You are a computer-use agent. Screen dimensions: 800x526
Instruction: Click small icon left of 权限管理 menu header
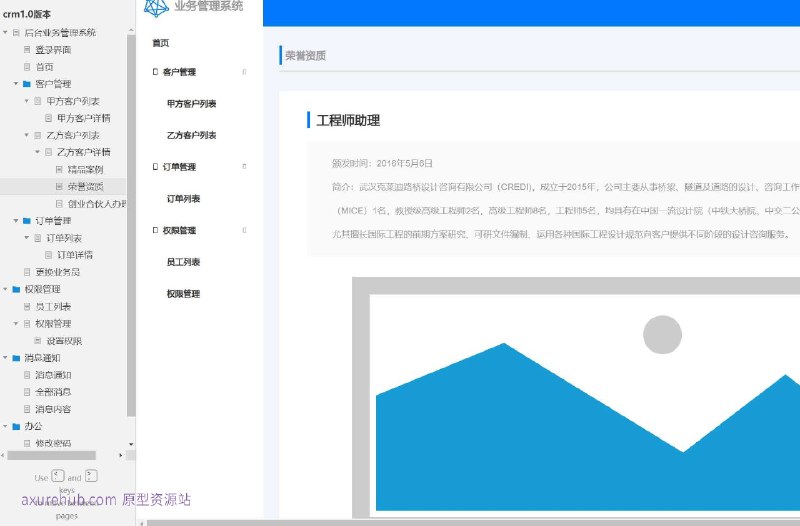click(155, 230)
